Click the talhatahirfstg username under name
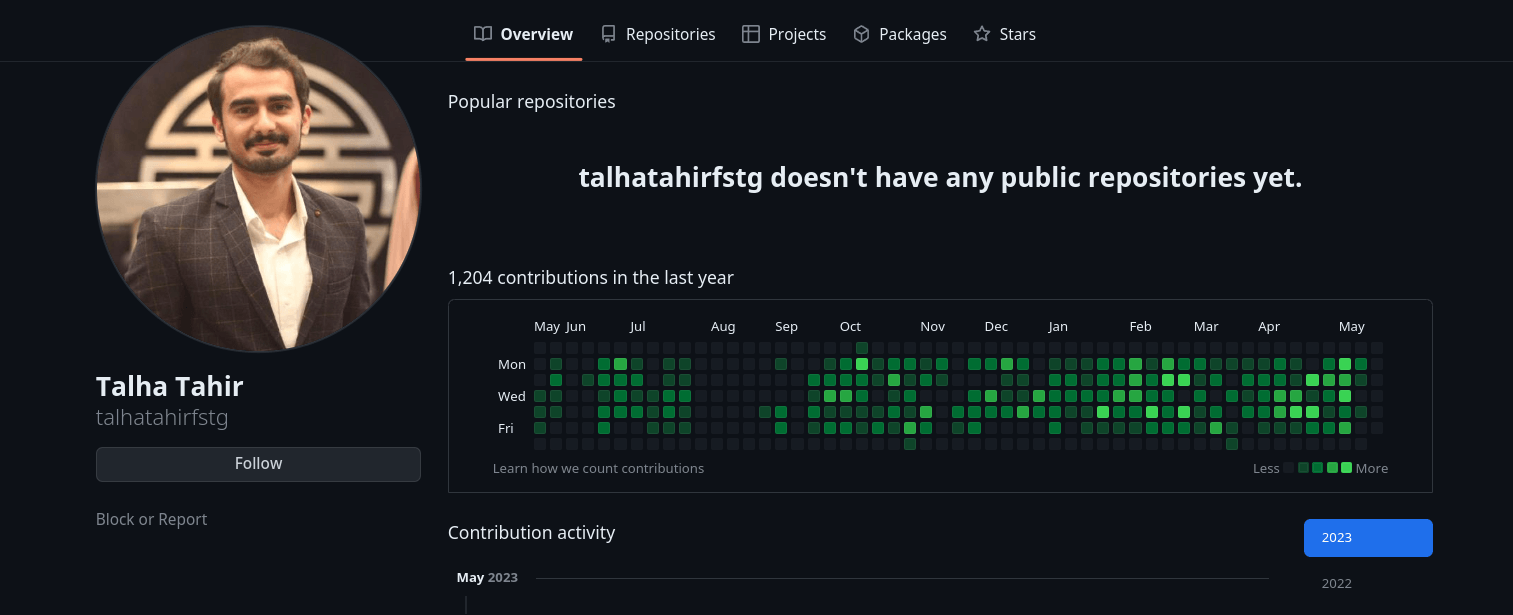The width and height of the screenshot is (1513, 615). pos(162,417)
